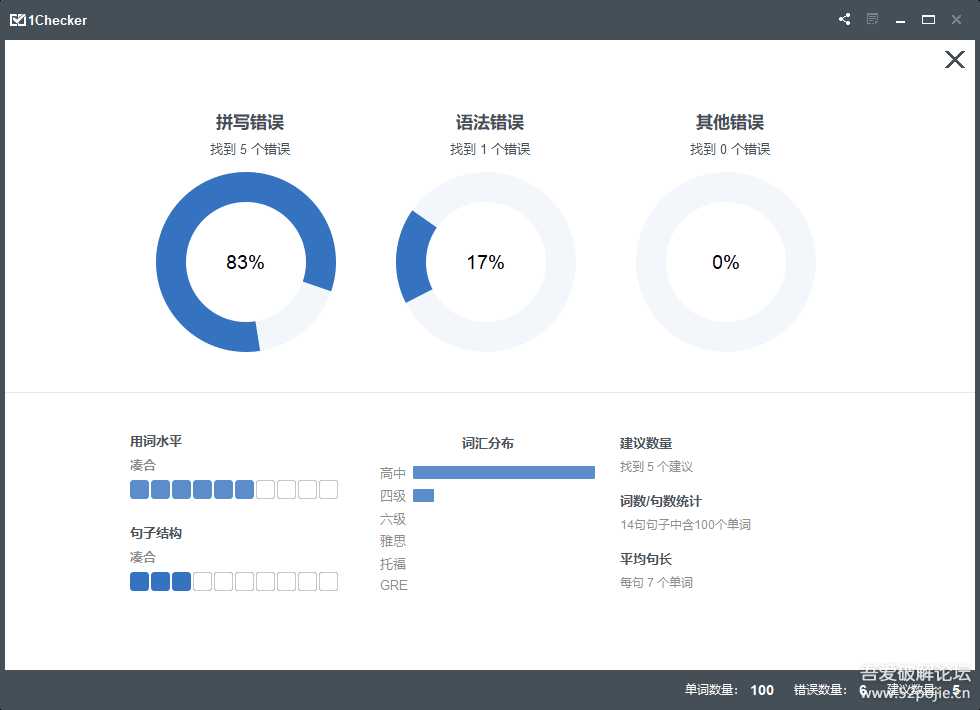Open the report/notes icon in title bar

873,19
